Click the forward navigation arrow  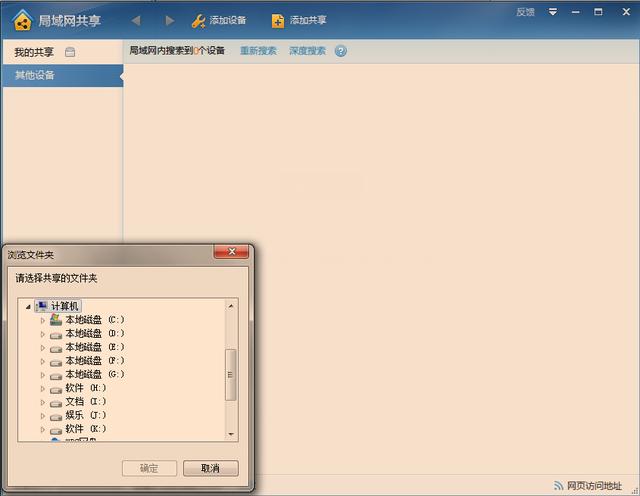point(169,20)
